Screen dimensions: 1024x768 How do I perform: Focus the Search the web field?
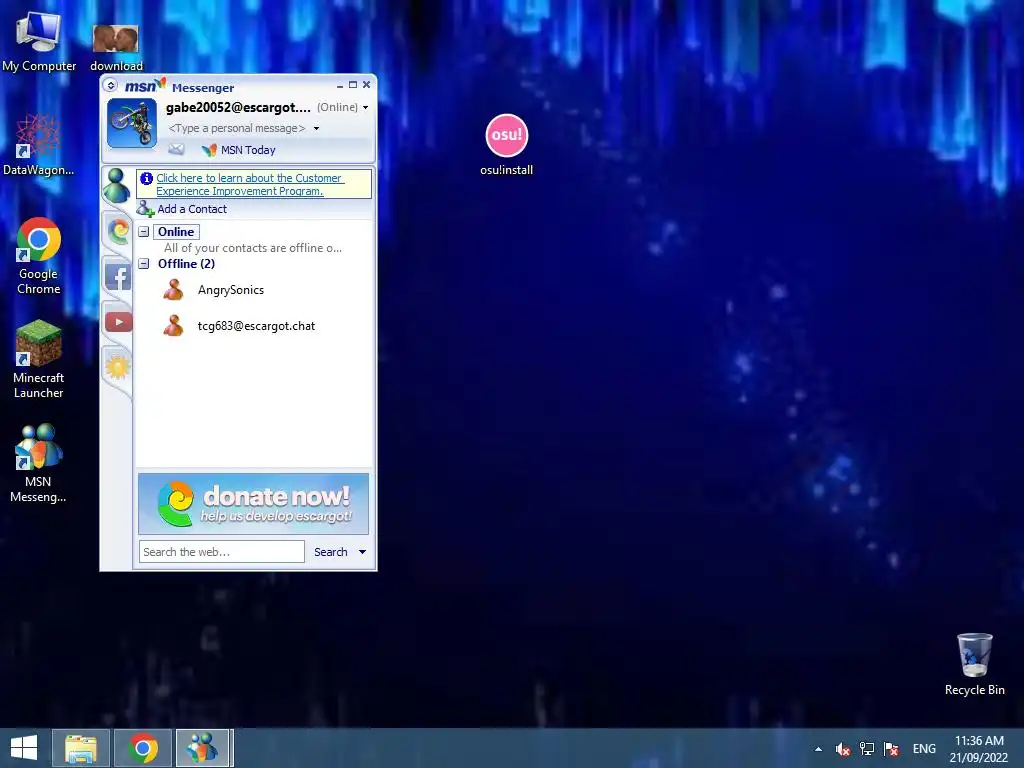(221, 552)
